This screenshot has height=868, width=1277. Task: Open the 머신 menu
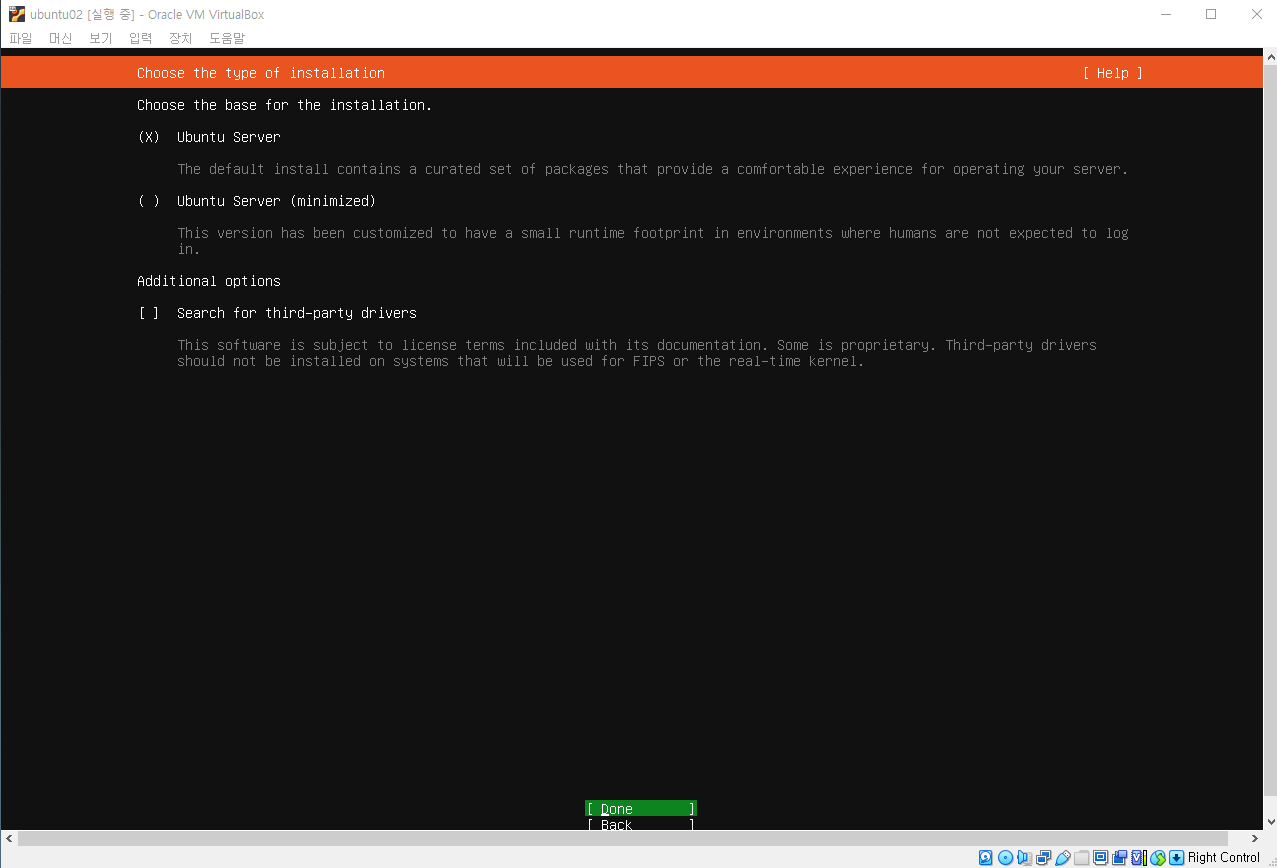(x=61, y=38)
